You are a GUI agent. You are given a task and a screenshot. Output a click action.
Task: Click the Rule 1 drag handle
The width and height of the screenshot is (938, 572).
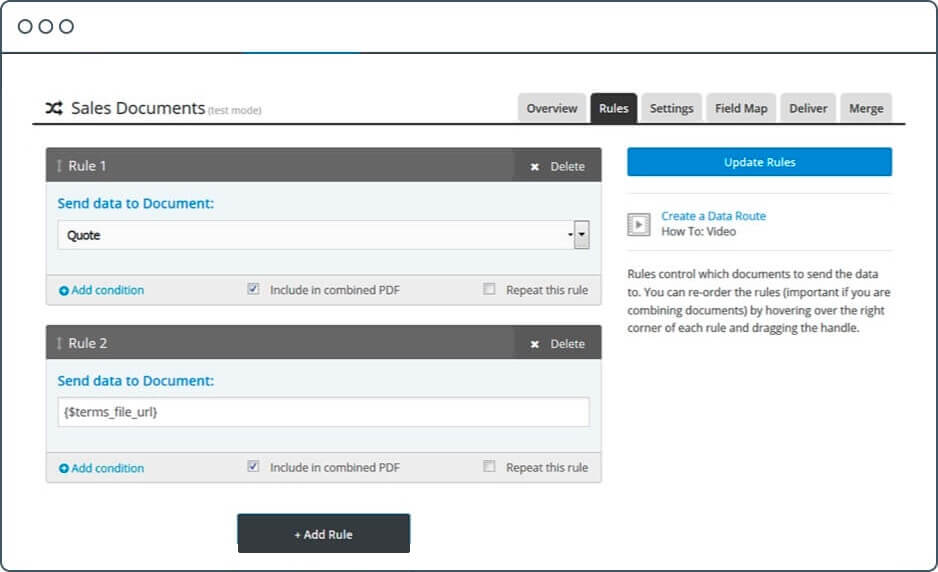[x=59, y=166]
